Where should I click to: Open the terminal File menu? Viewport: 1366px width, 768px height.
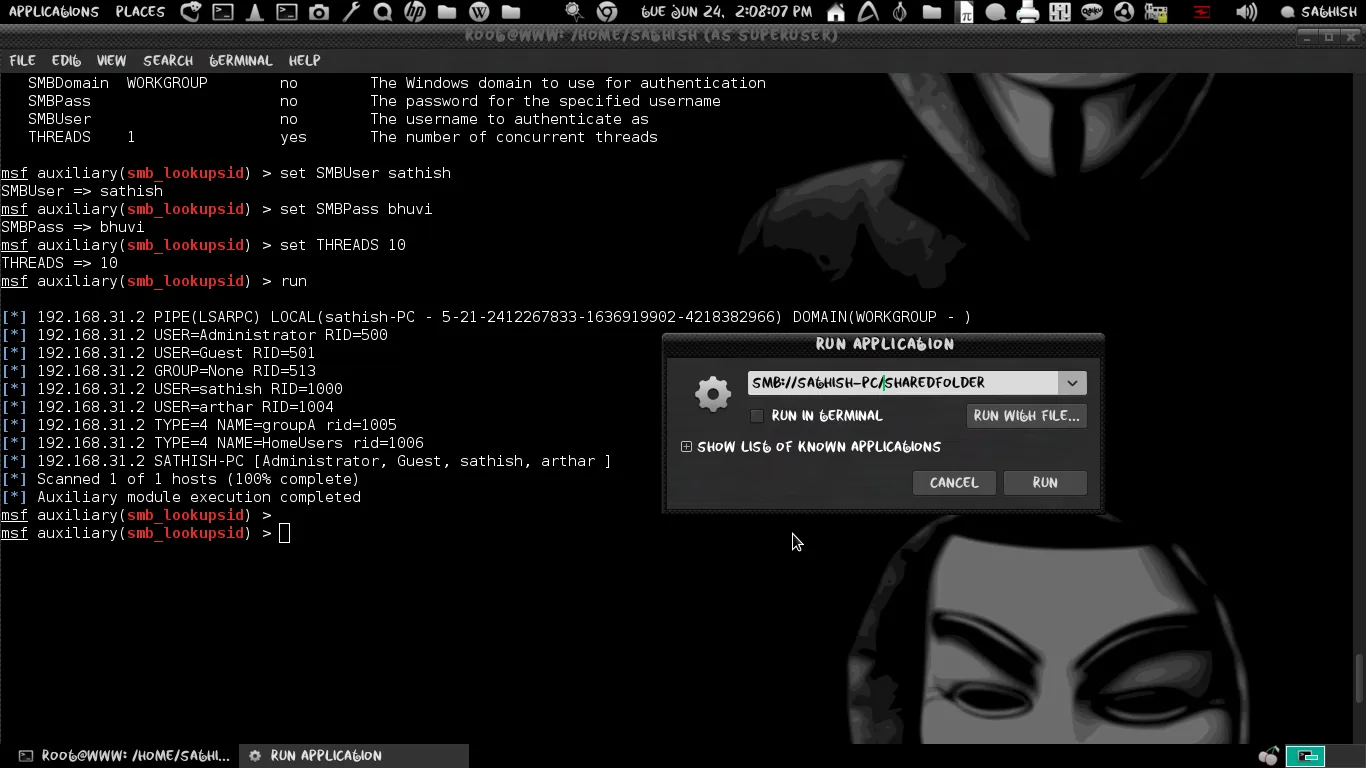tap(22, 61)
